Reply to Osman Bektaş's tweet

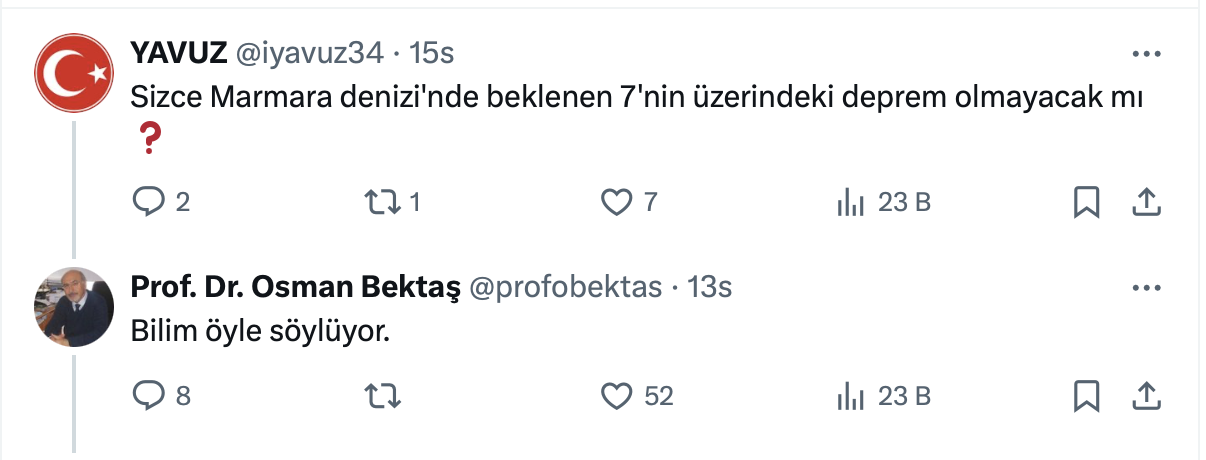click(149, 396)
